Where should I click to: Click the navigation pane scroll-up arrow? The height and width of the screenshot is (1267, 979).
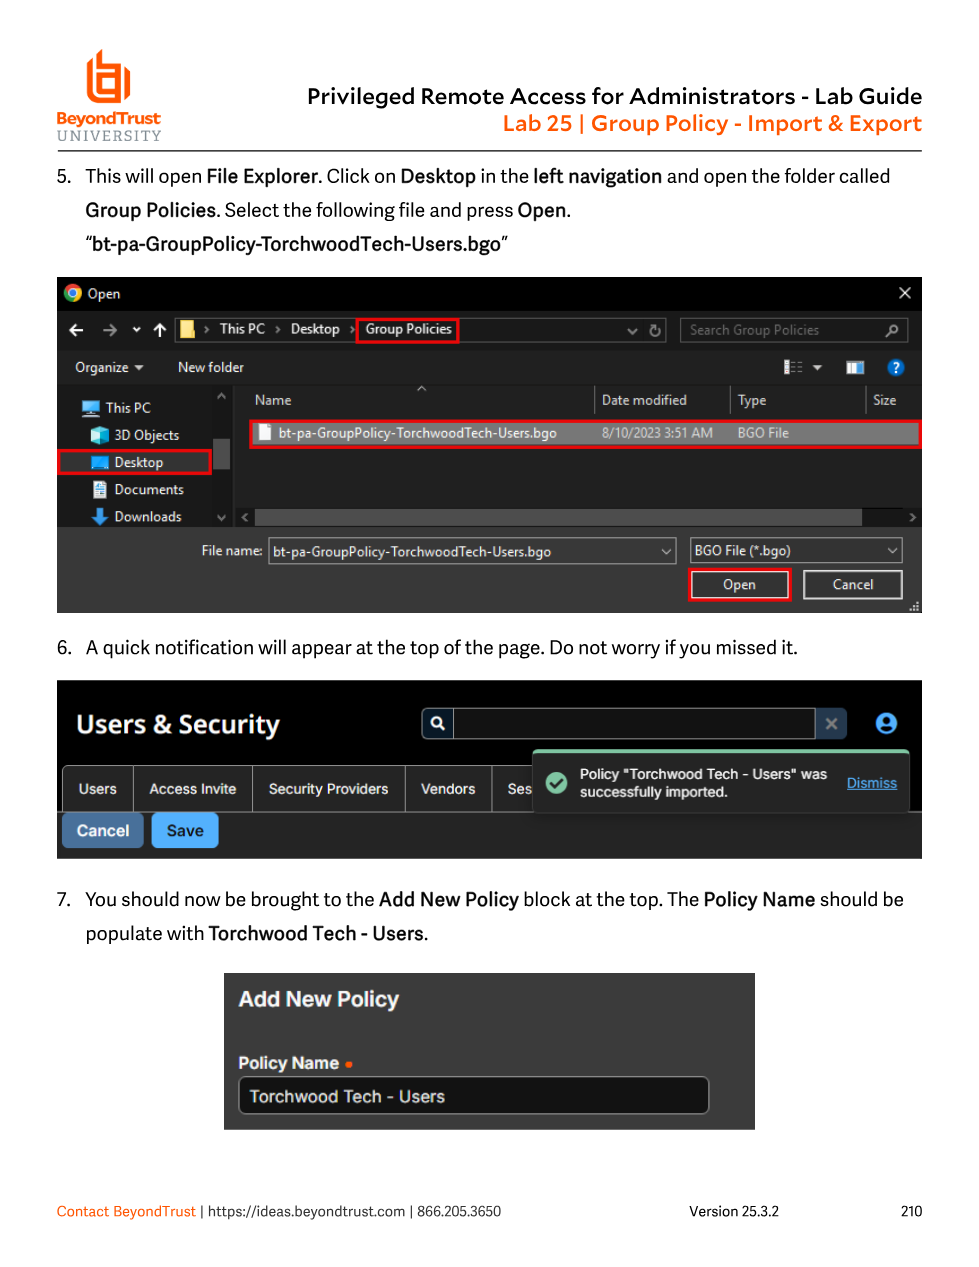tap(221, 397)
